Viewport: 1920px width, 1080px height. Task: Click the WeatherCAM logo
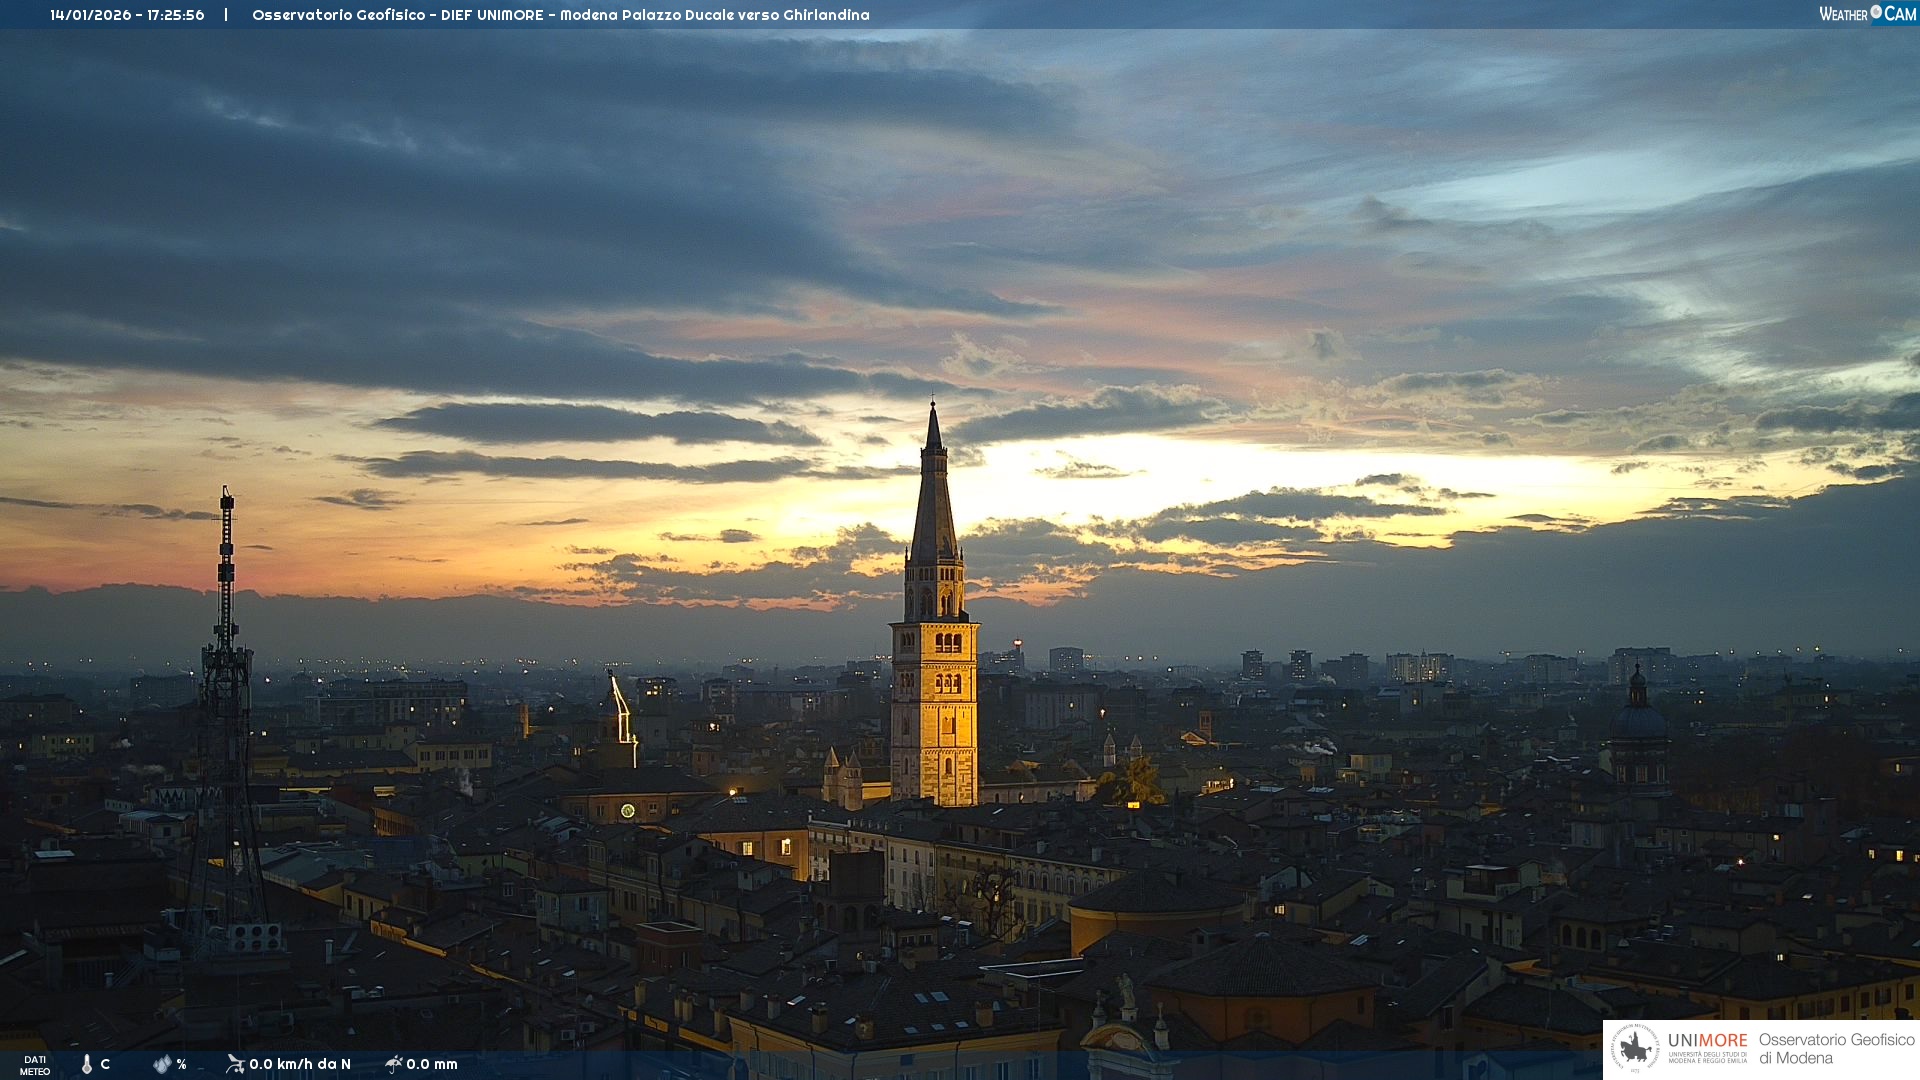(1867, 14)
